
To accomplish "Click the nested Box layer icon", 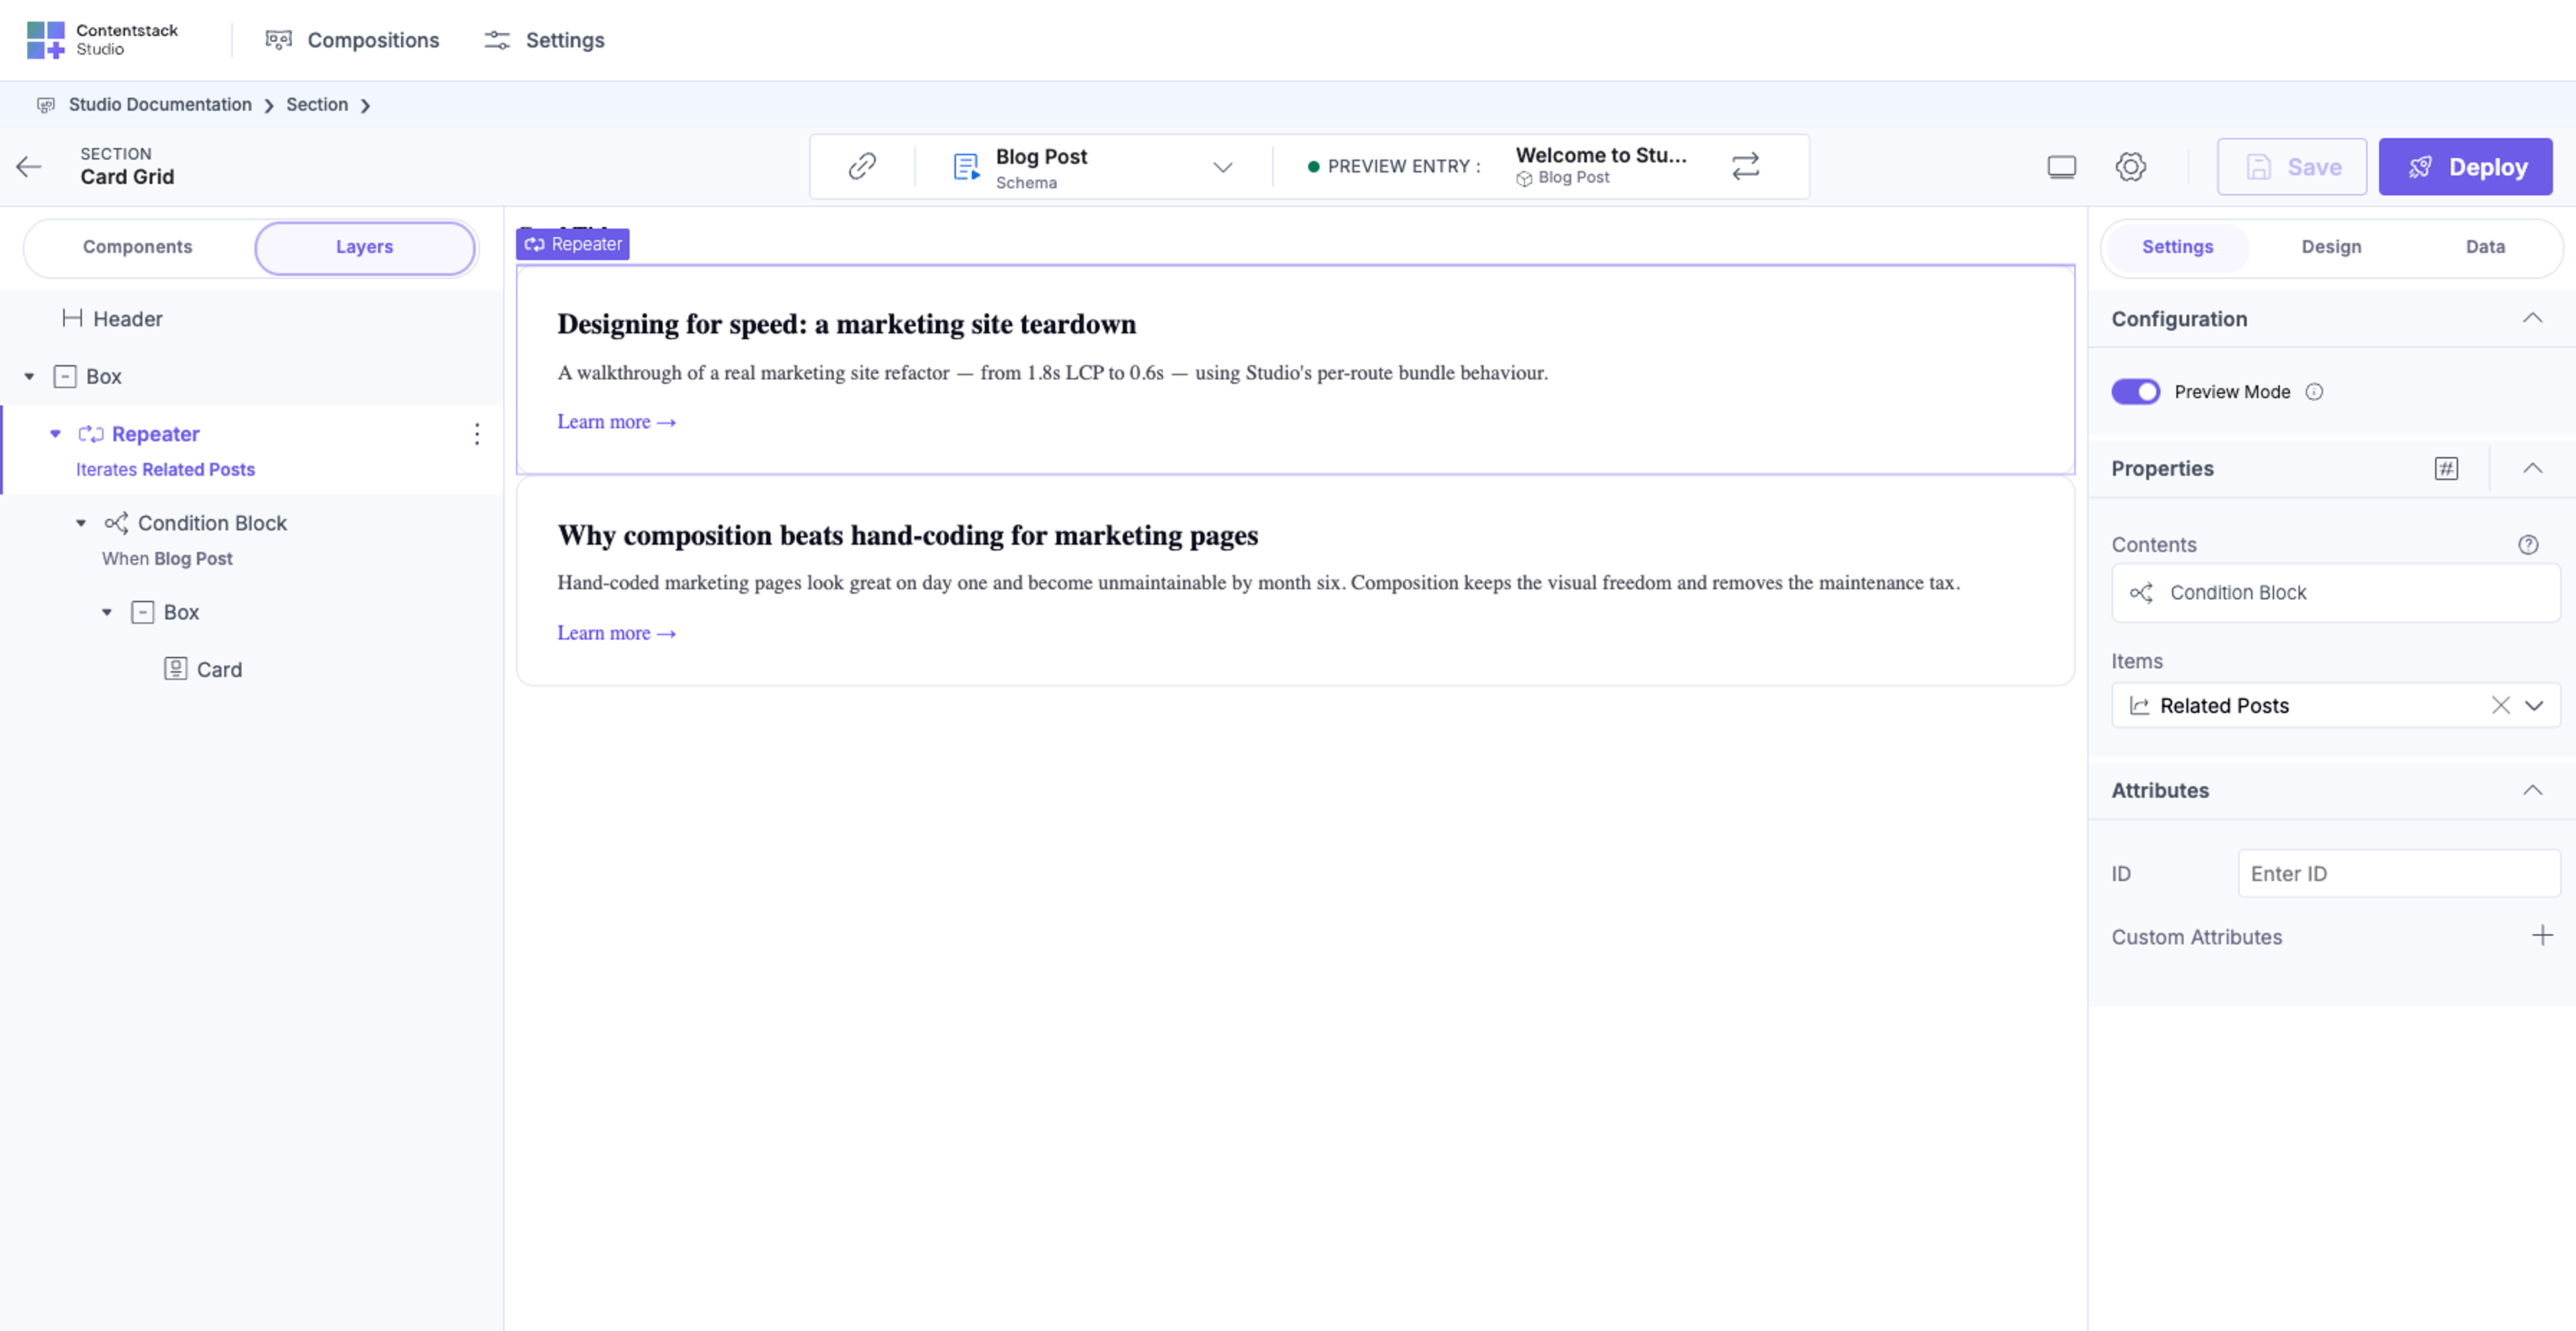I will [143, 612].
